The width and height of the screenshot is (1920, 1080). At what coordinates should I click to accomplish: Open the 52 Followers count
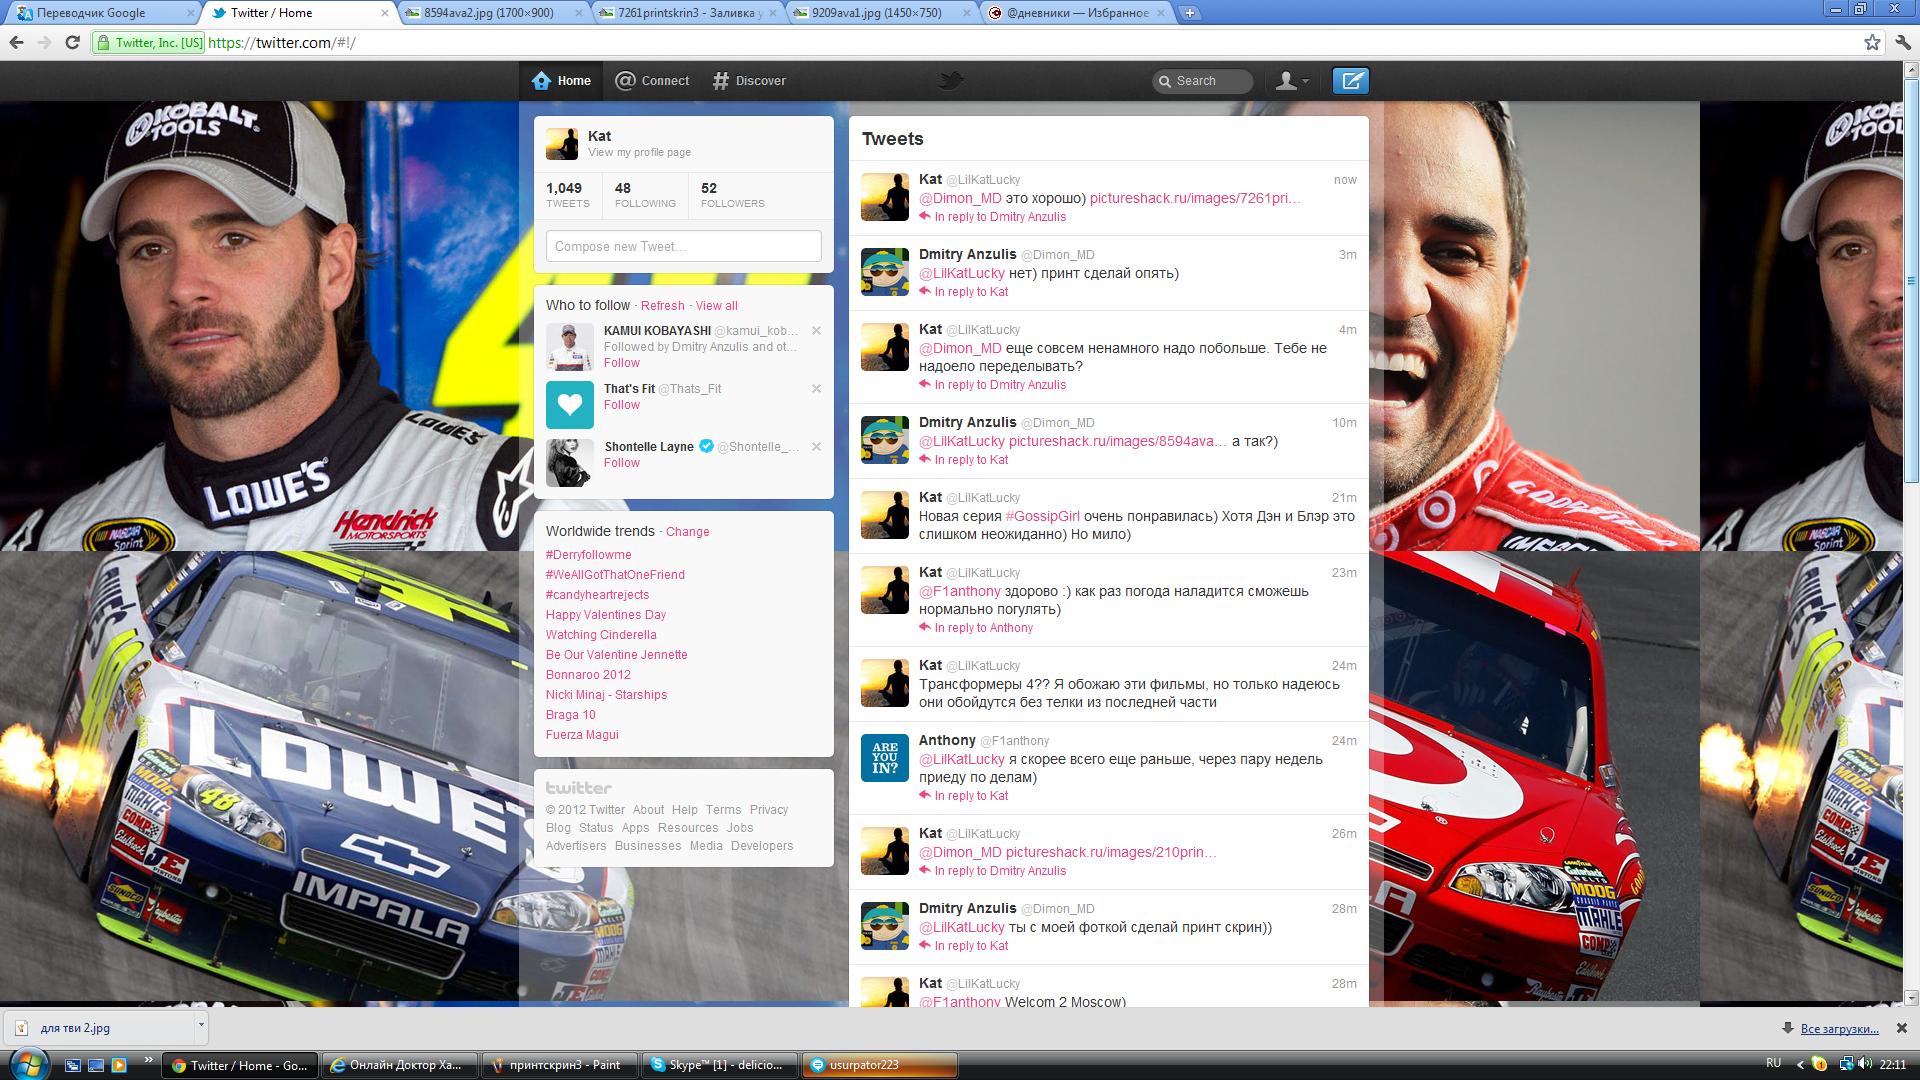coord(732,195)
